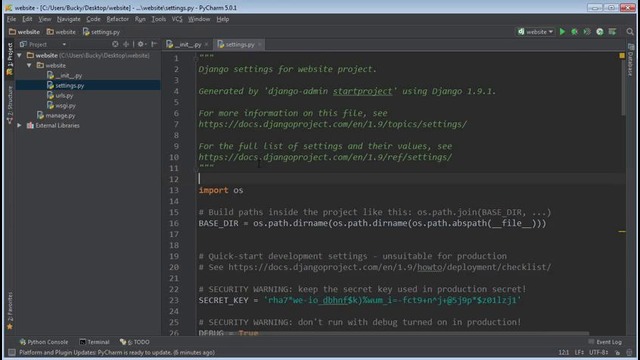Toggle the 6: TODO tool window

click(135, 342)
